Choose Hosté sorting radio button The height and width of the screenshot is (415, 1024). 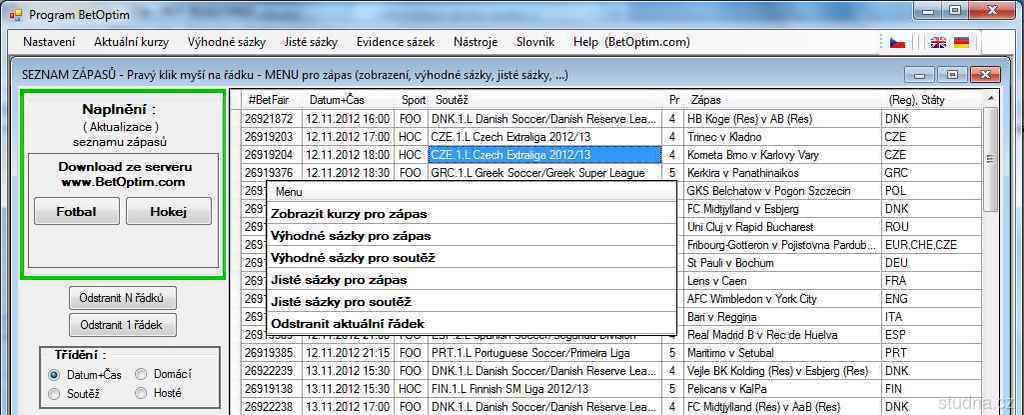click(x=141, y=394)
